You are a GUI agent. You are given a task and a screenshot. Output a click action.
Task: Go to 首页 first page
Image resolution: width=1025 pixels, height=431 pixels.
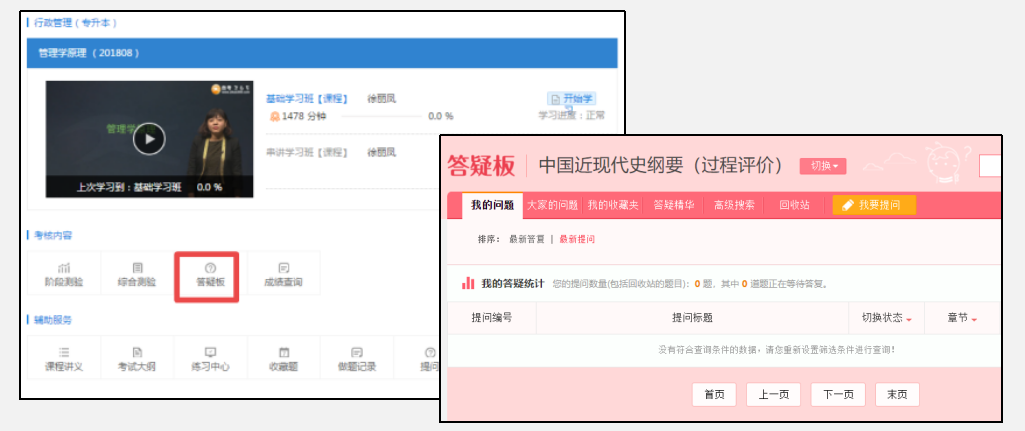click(714, 394)
